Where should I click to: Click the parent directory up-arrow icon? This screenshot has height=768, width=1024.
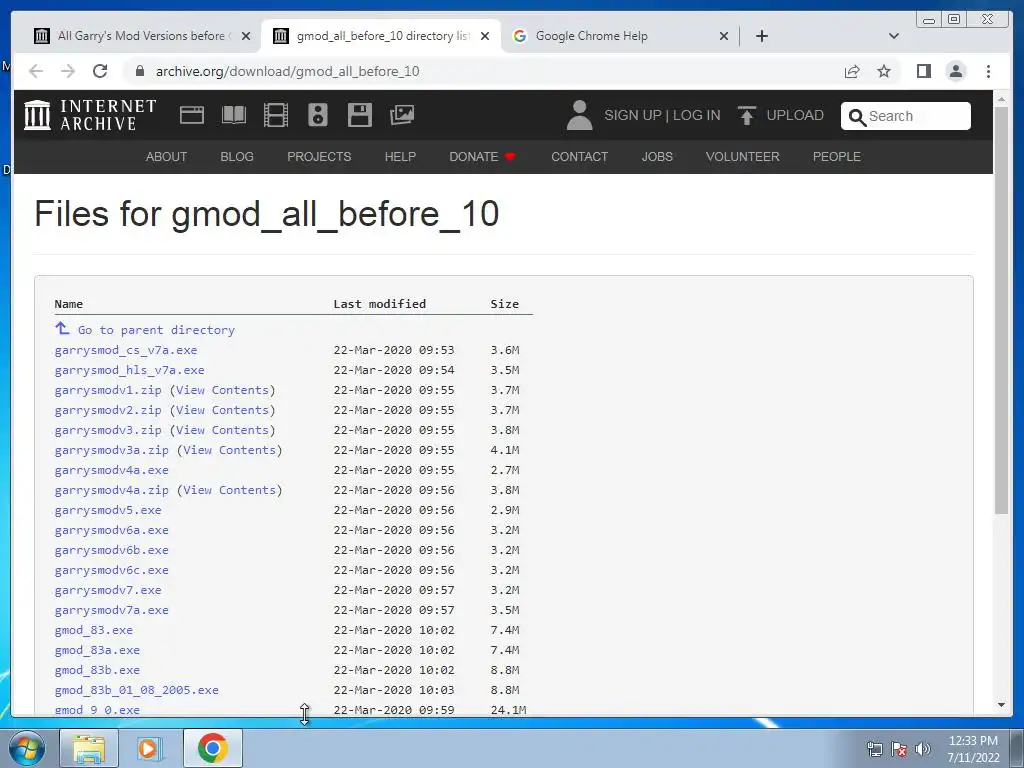point(62,328)
